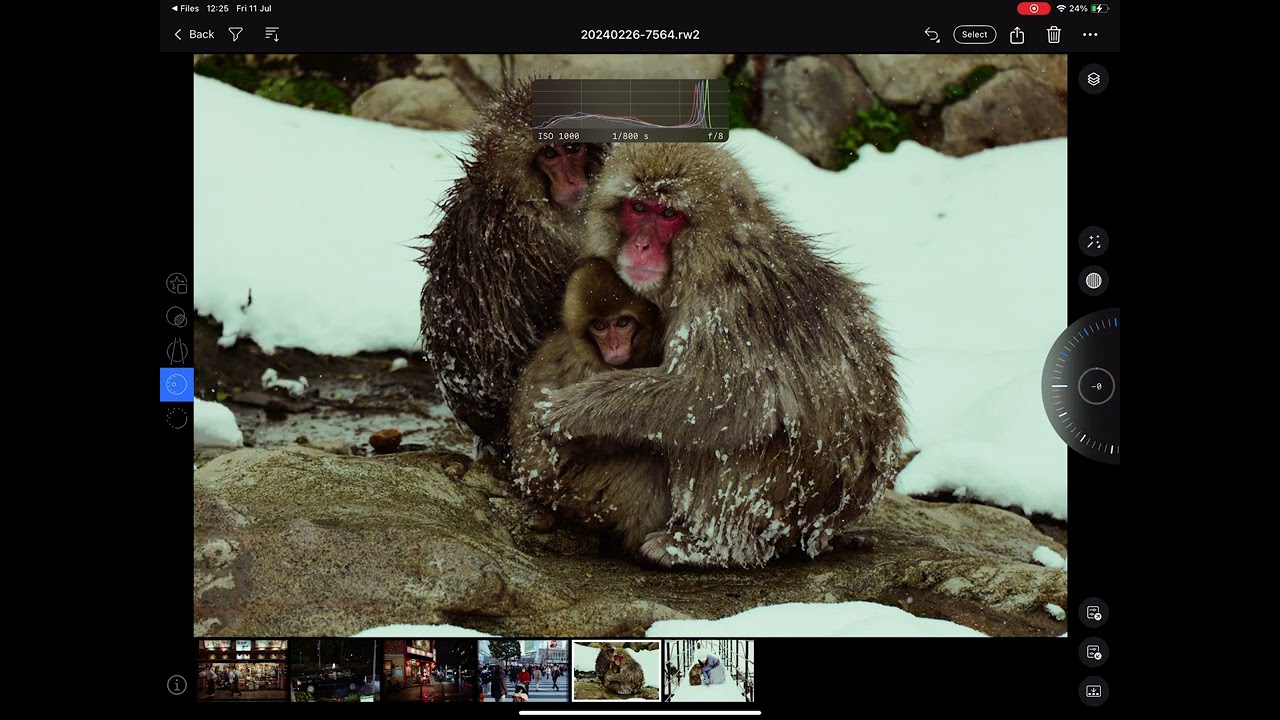Delete photo with trash icon
1280x720 pixels.
[x=1054, y=34]
